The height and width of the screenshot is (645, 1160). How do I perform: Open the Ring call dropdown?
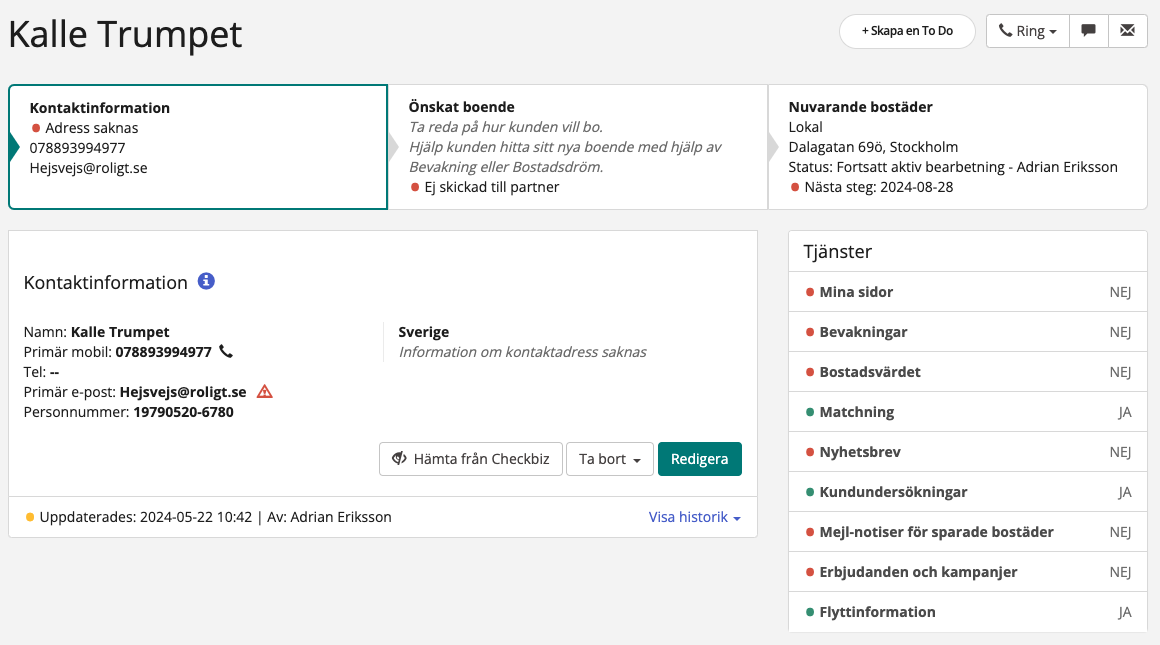[x=1027, y=31]
